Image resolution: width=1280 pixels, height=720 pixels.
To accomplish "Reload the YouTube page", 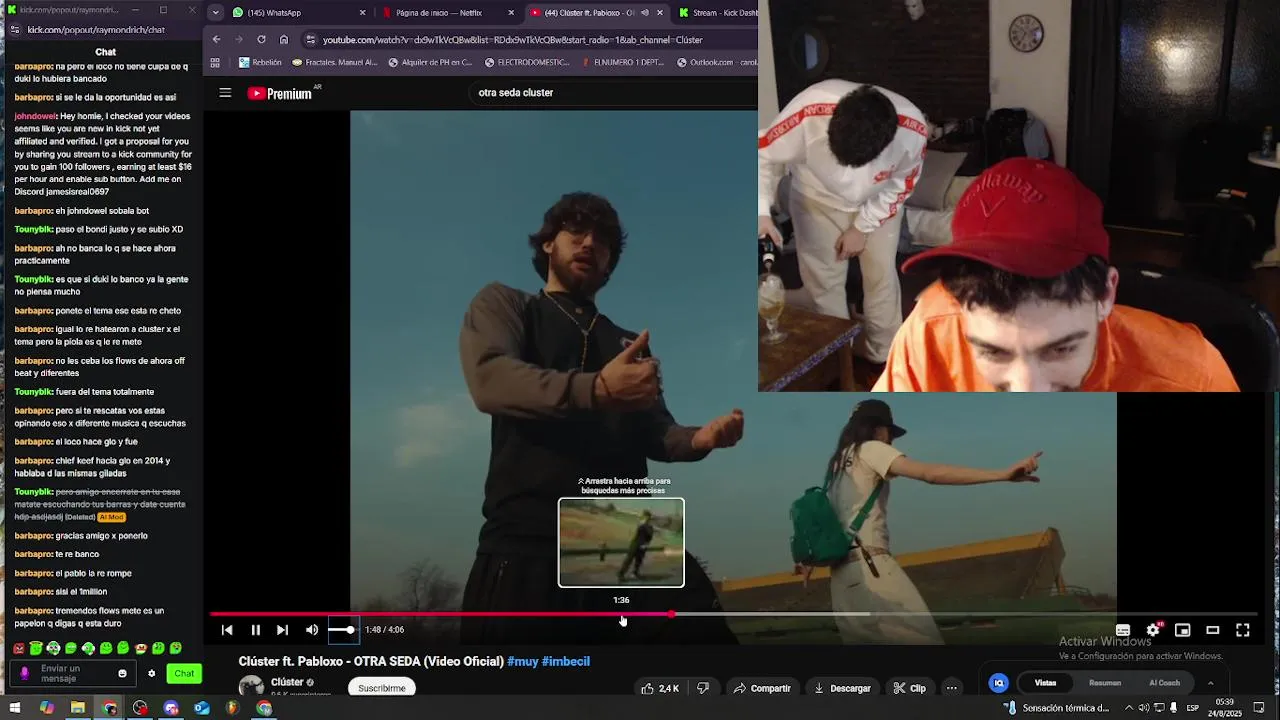I will point(261,40).
